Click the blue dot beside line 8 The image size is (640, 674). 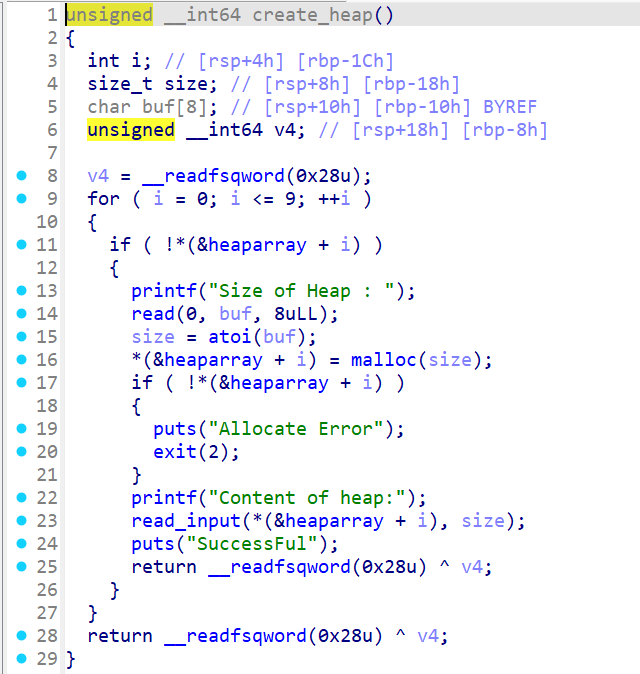click(22, 176)
